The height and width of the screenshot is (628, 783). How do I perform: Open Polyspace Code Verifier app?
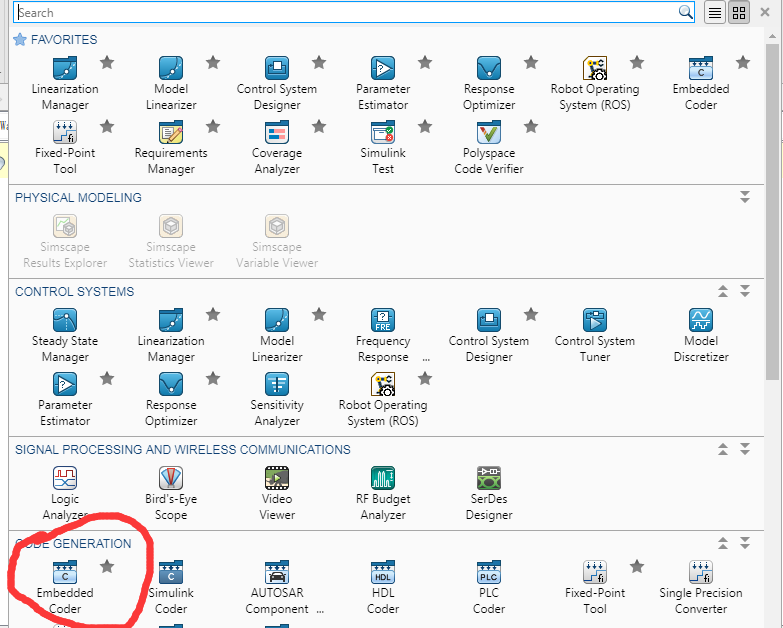(x=489, y=147)
